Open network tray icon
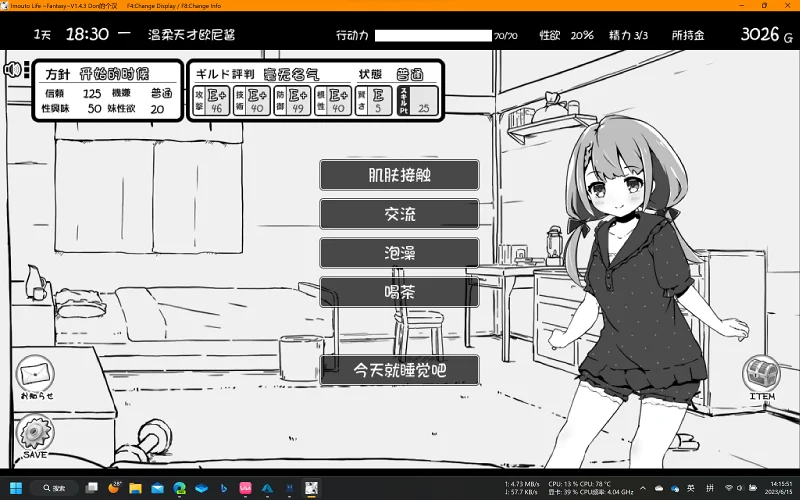The height and width of the screenshot is (500, 800). click(x=729, y=488)
